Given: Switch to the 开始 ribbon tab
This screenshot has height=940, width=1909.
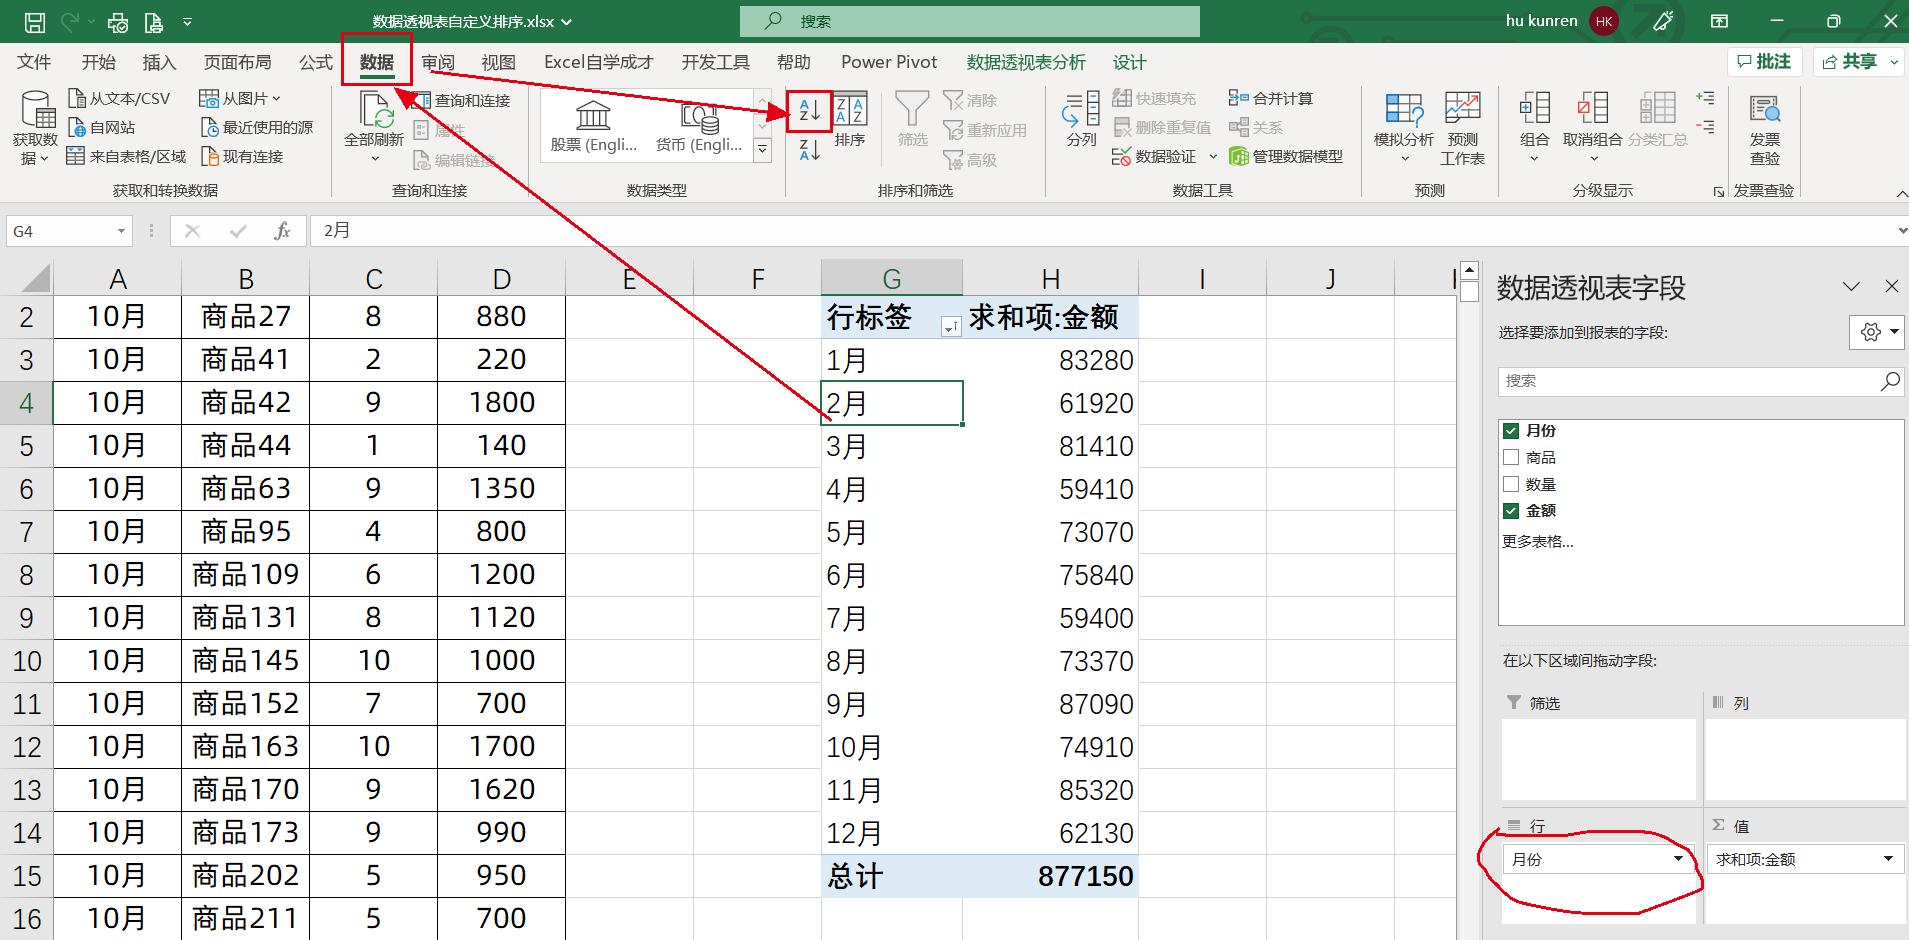Looking at the screenshot, I should point(97,61).
